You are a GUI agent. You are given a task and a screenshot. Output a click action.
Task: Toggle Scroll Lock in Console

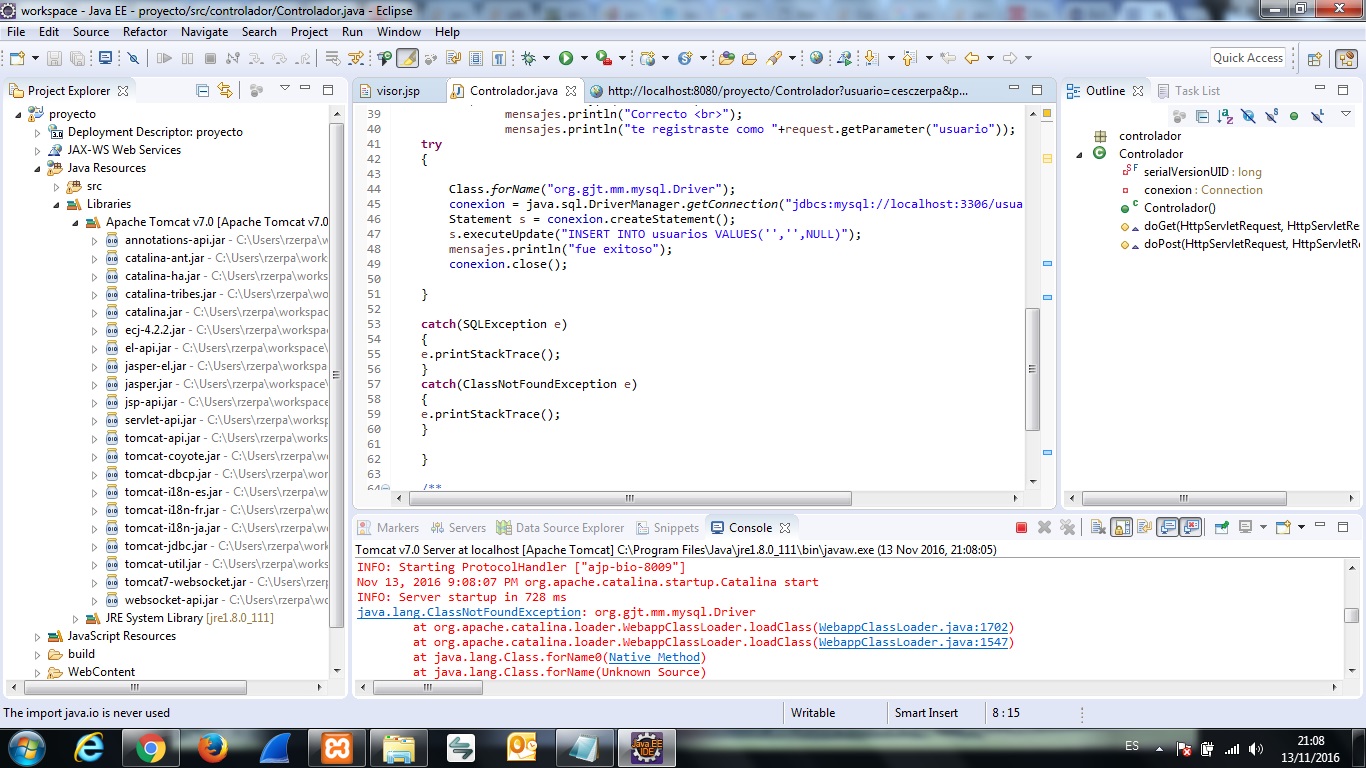(x=1123, y=527)
